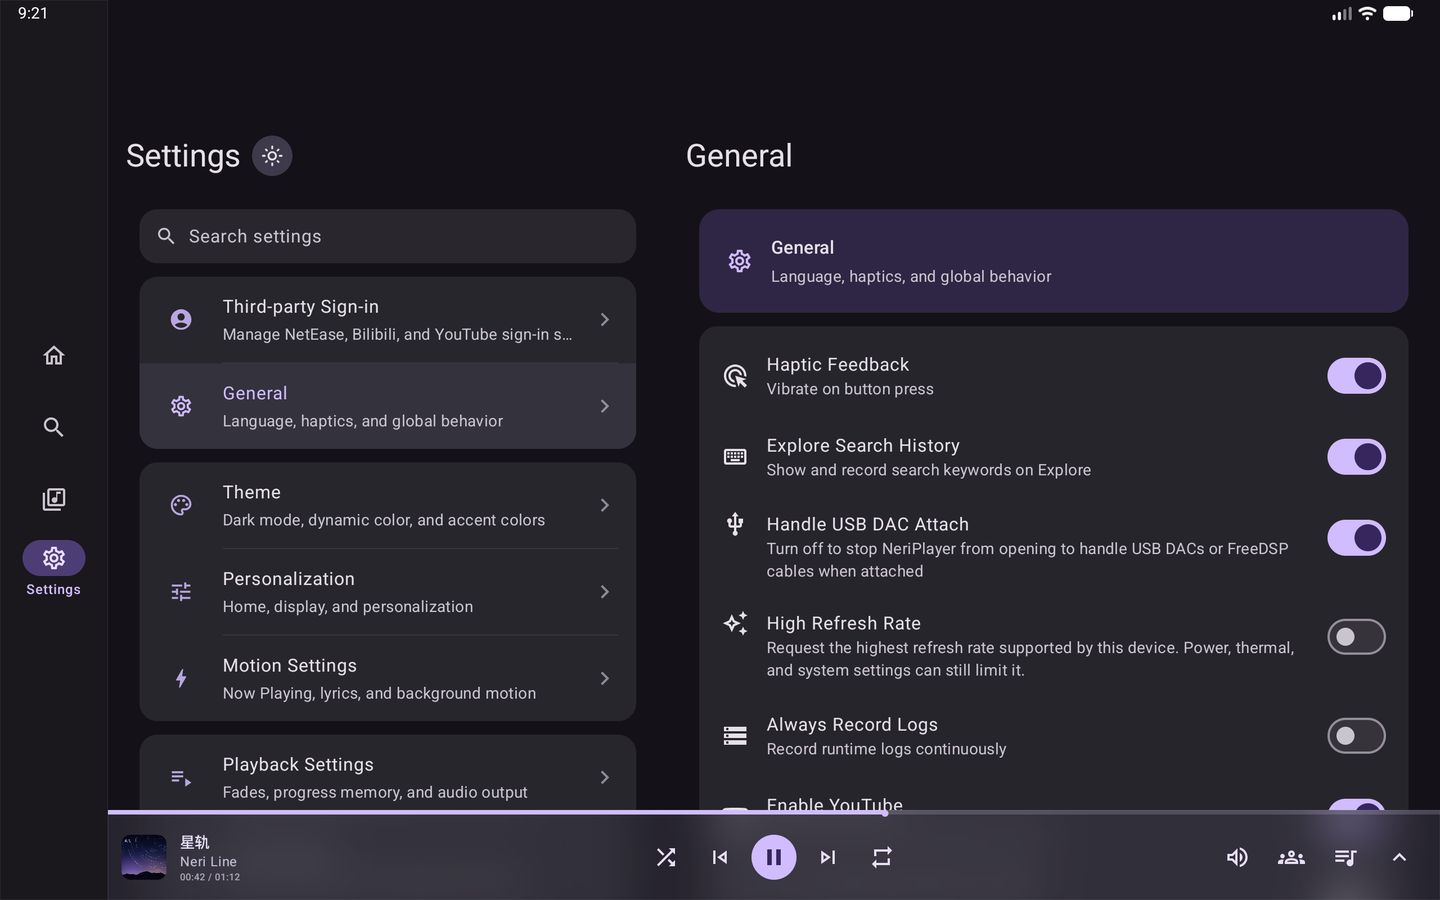Click the Explore Search History keyboard icon
This screenshot has width=1440, height=900.
(x=735, y=457)
